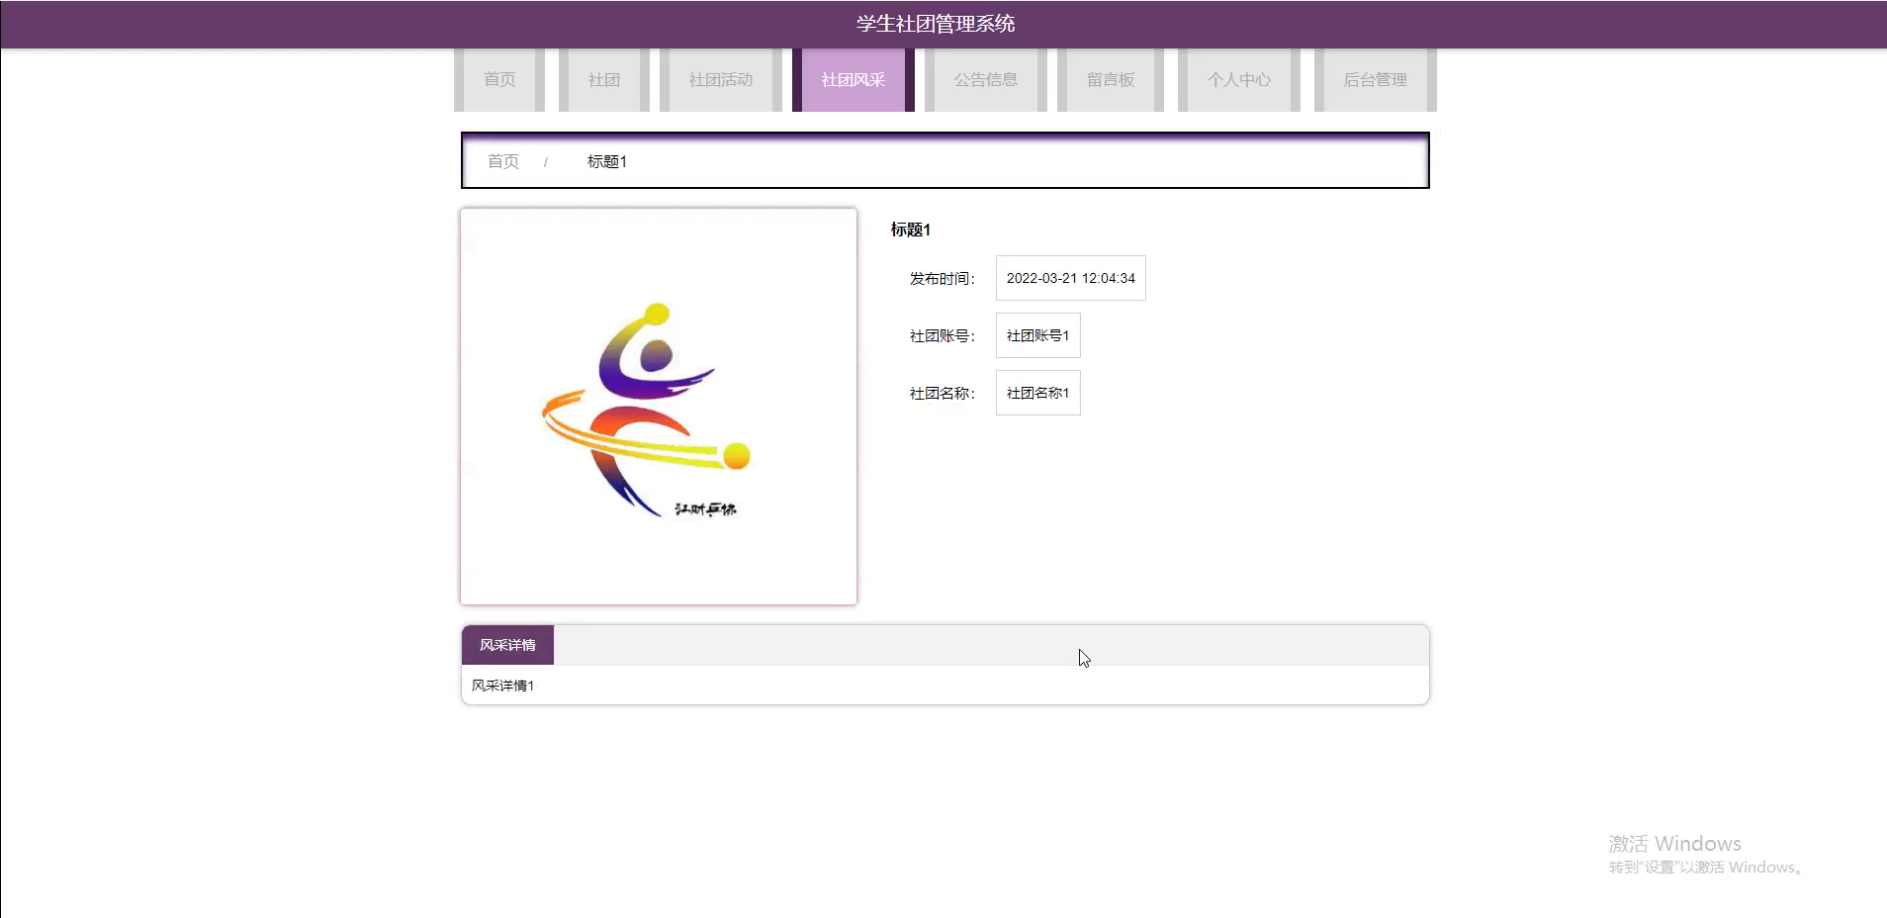Switch to the 社团活动 tab

720,79
